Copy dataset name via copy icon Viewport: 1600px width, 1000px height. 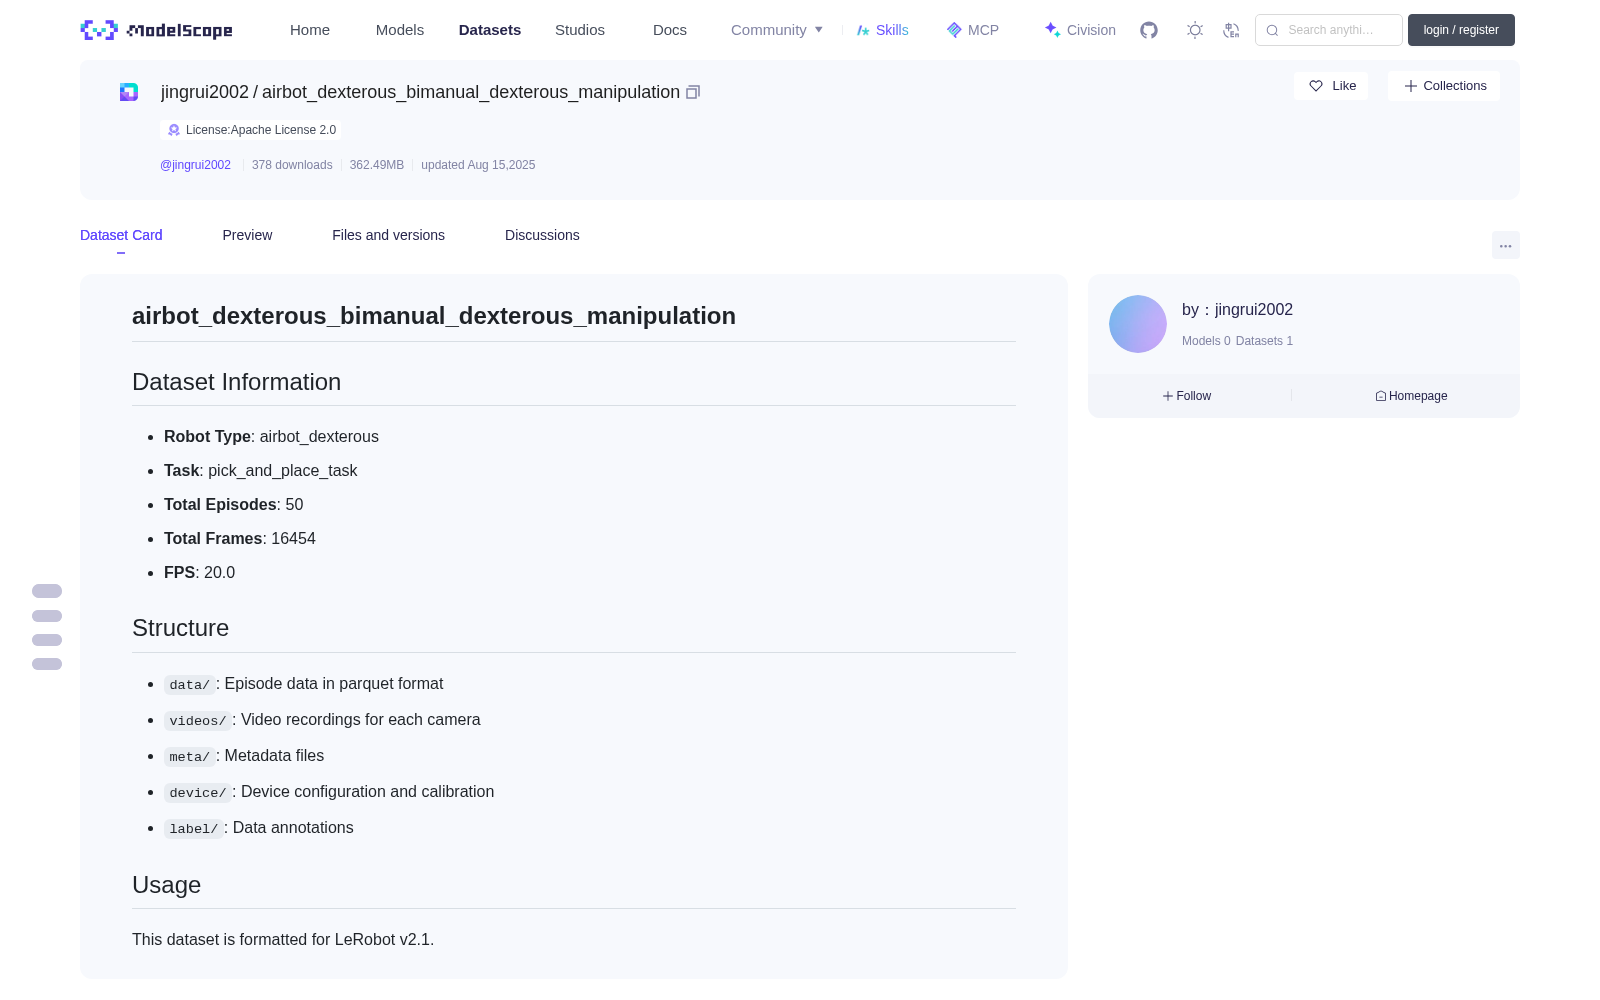pyautogui.click(x=693, y=92)
